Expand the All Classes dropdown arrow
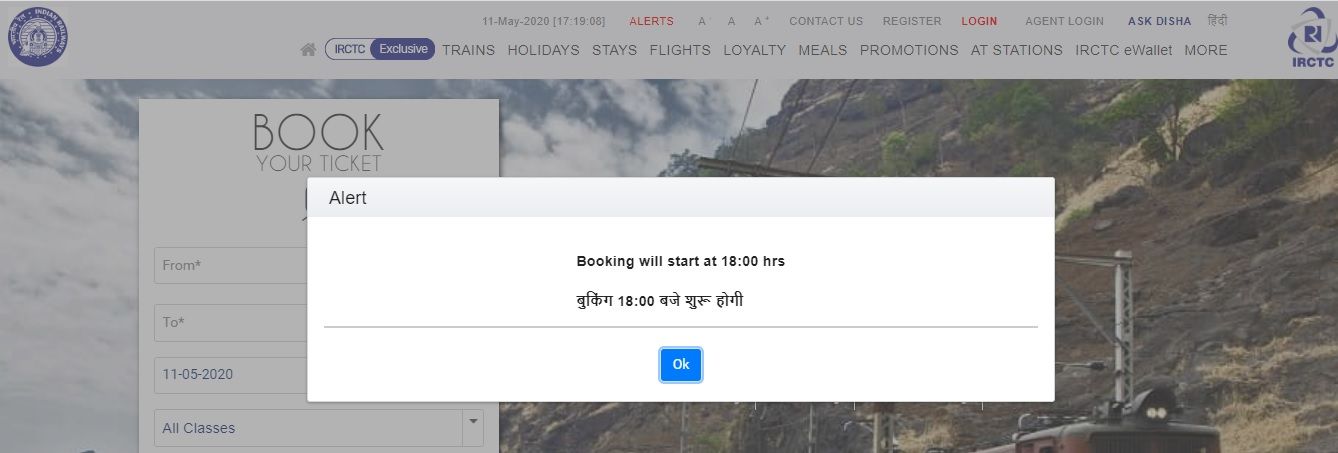 [x=473, y=427]
